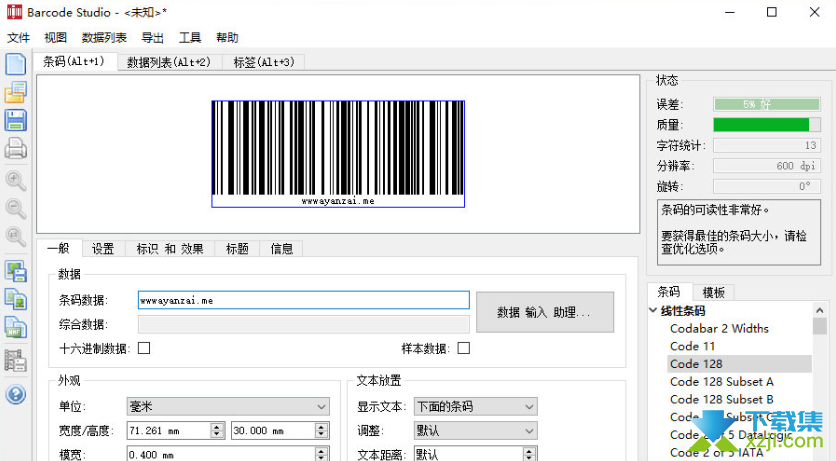Image resolution: width=836 pixels, height=461 pixels.
Task: Click the Copy as WMF icon
Action: coord(15,327)
